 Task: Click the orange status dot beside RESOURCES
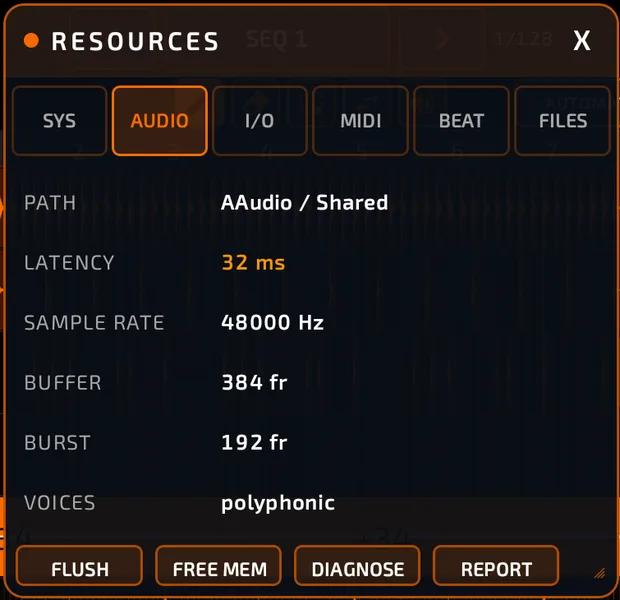coord(31,40)
